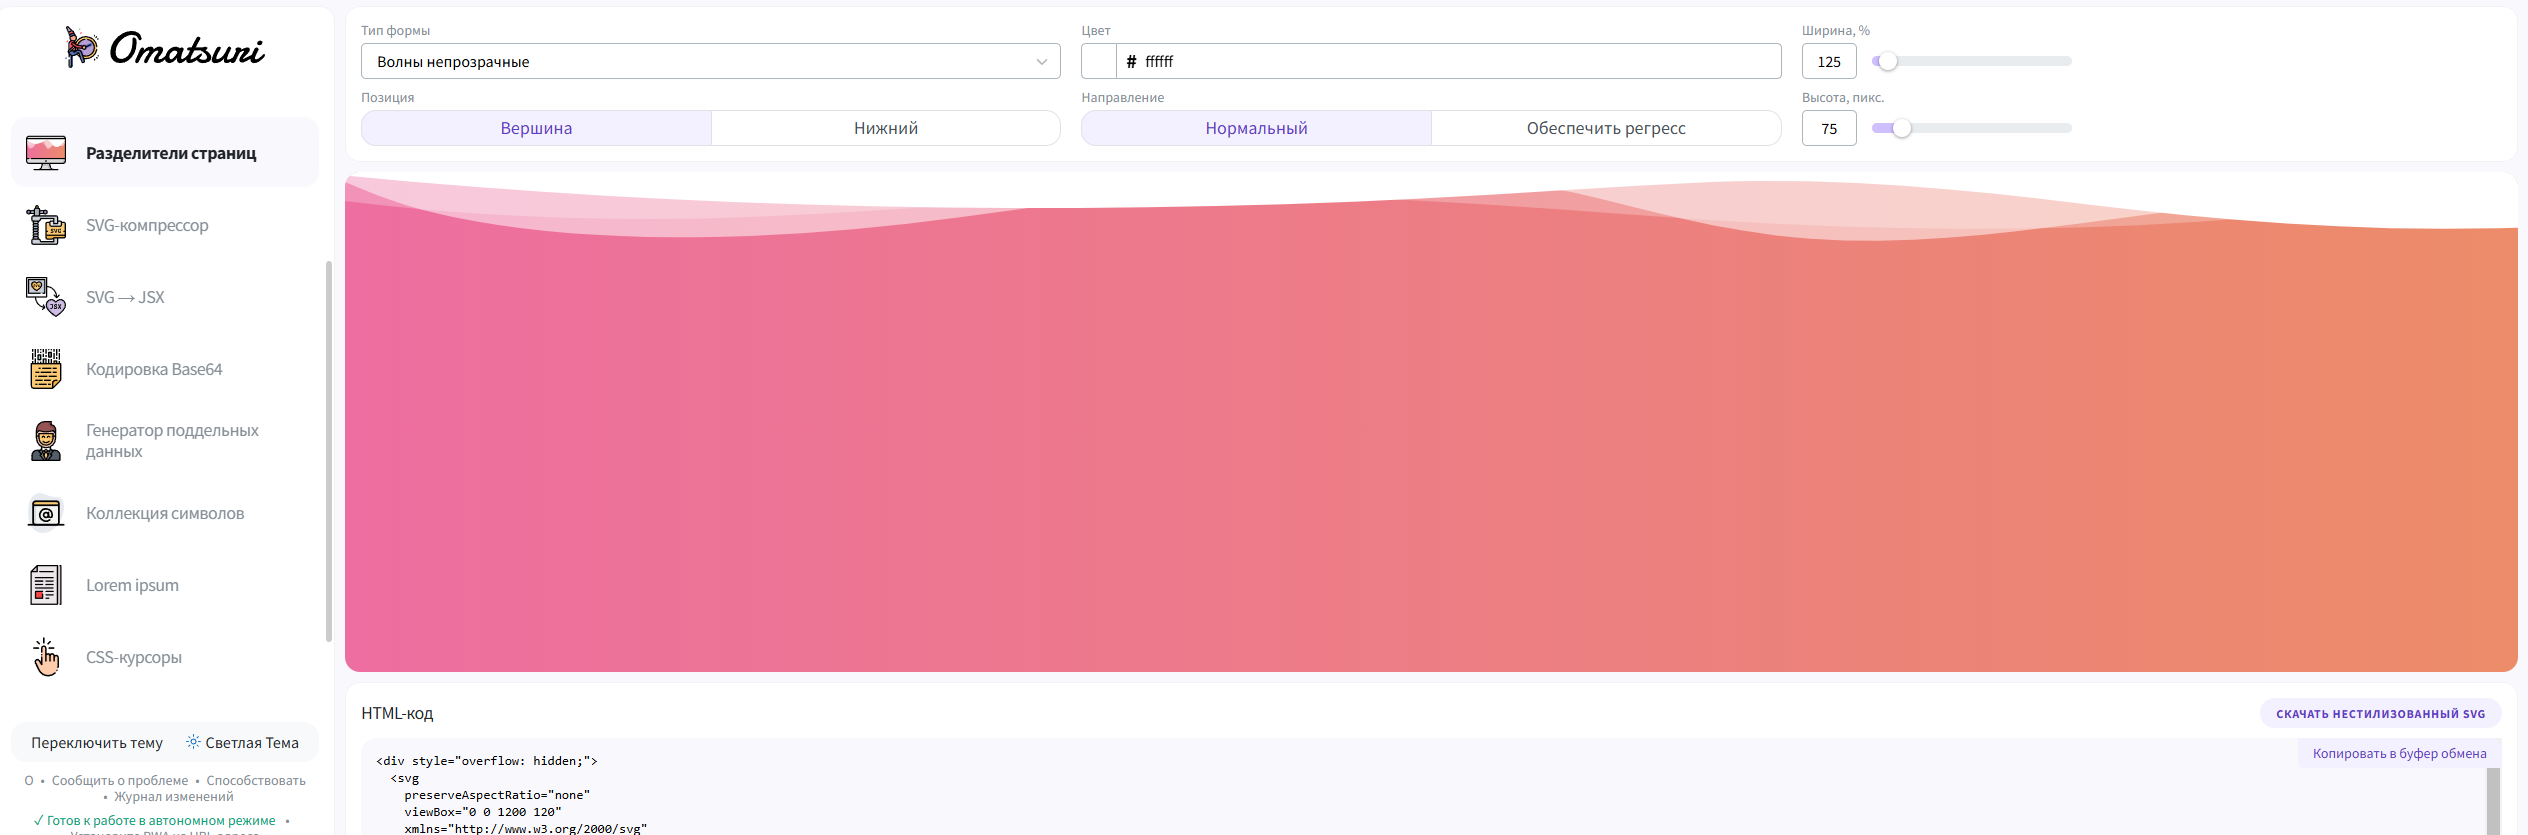Click the CSS cursors hand icon

coord(46,657)
